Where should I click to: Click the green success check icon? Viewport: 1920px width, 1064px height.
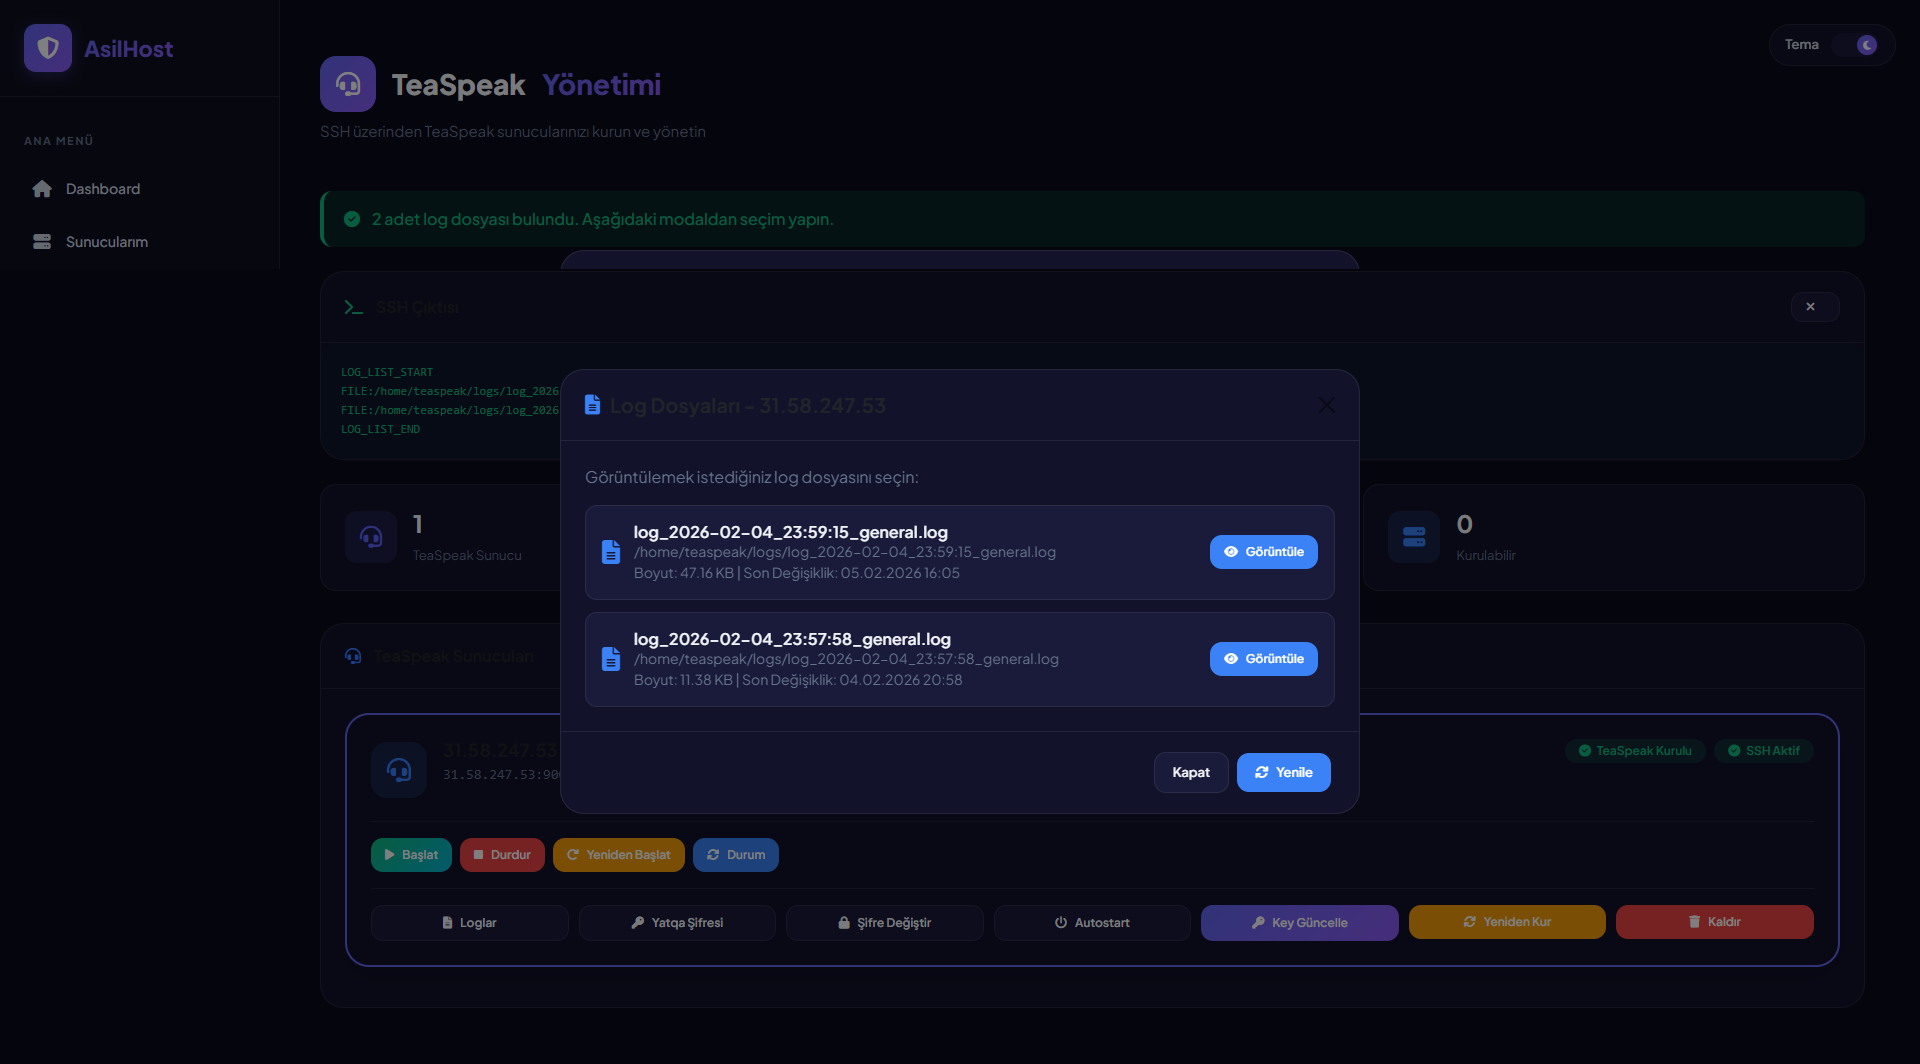pos(352,219)
